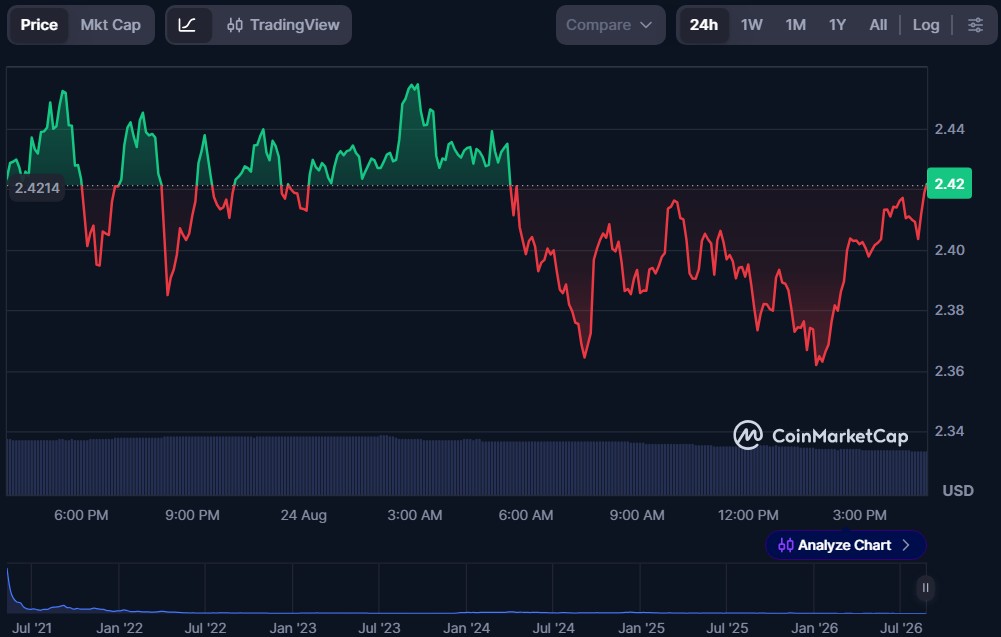Click the 24 Aug date axis label
1001x637 pixels.
pyautogui.click(x=304, y=515)
